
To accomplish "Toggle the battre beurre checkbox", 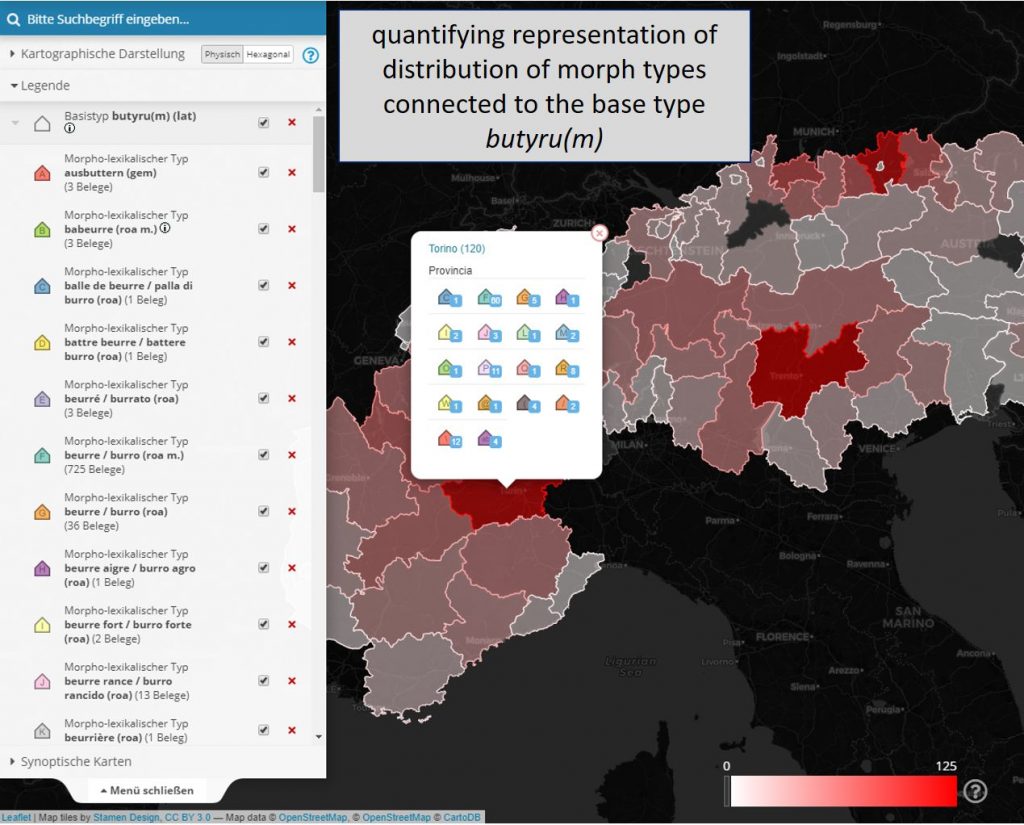I will [x=263, y=342].
